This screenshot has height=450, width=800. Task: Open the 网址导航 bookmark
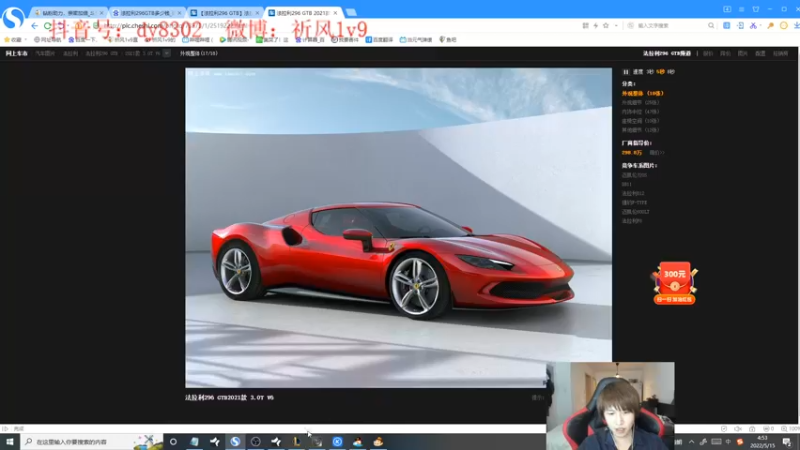point(47,39)
